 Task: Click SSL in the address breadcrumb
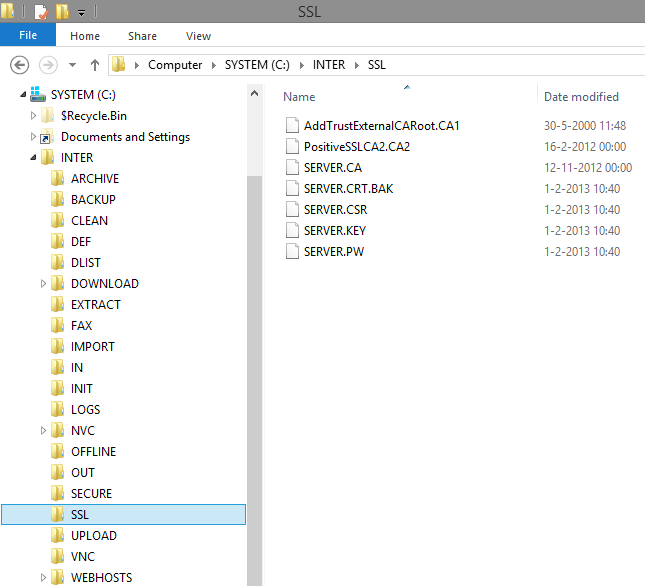376,65
